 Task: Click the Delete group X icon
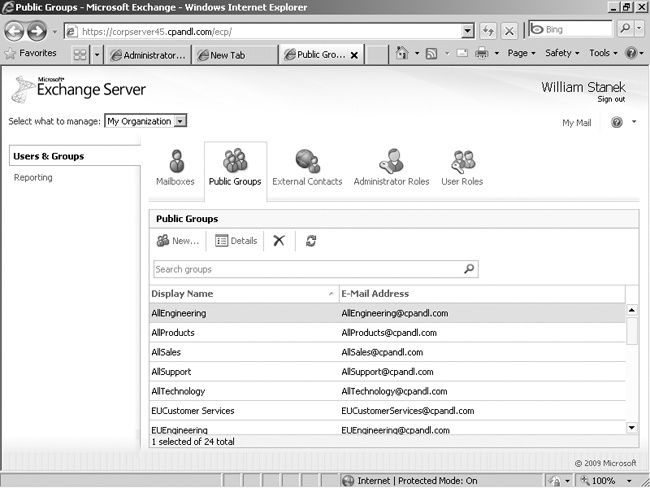click(x=279, y=240)
